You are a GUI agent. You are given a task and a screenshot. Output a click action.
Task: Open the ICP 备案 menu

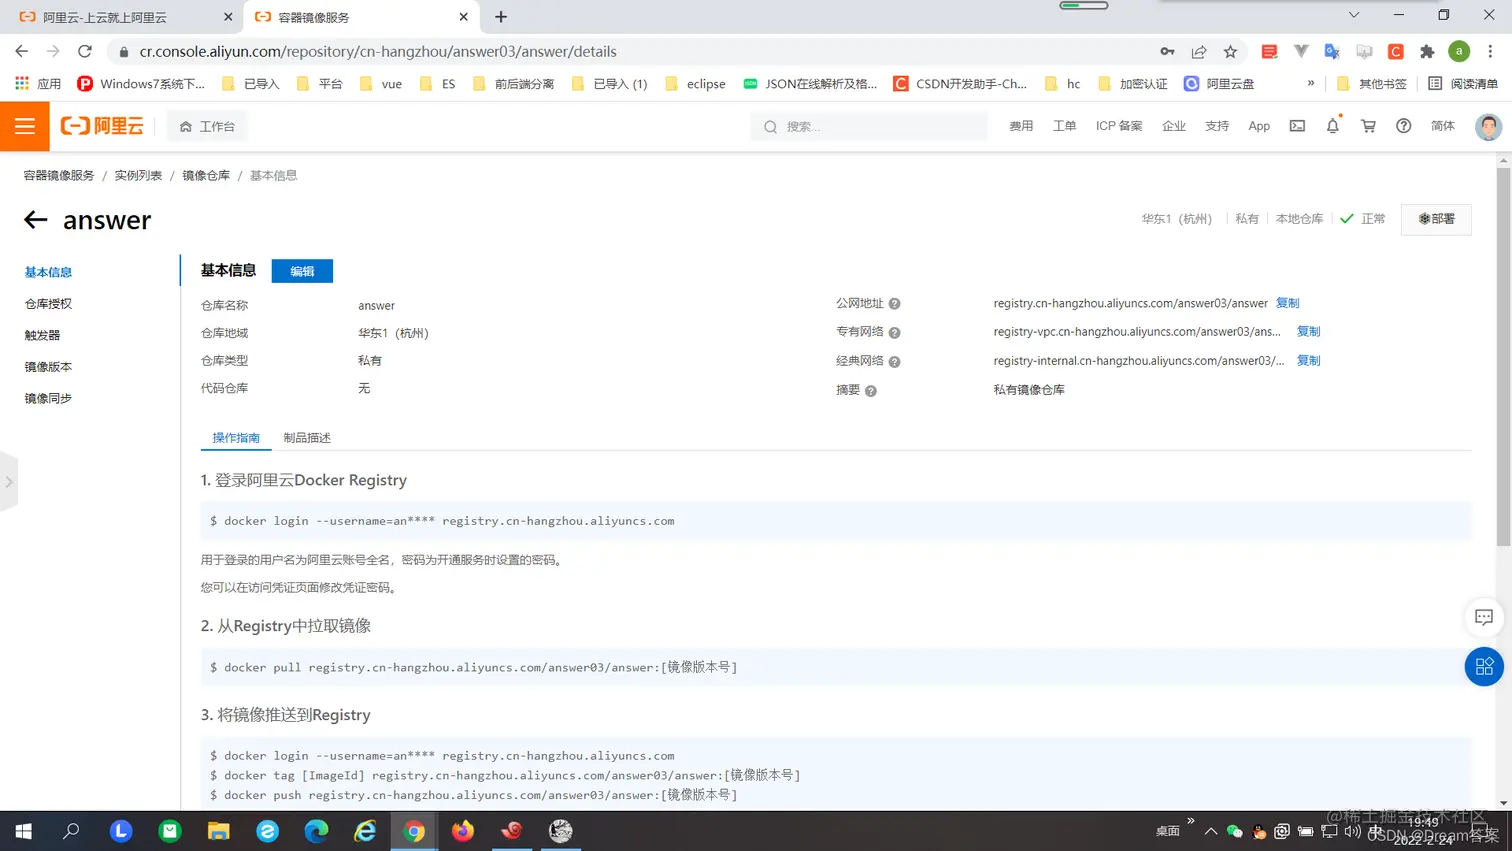pos(1119,126)
